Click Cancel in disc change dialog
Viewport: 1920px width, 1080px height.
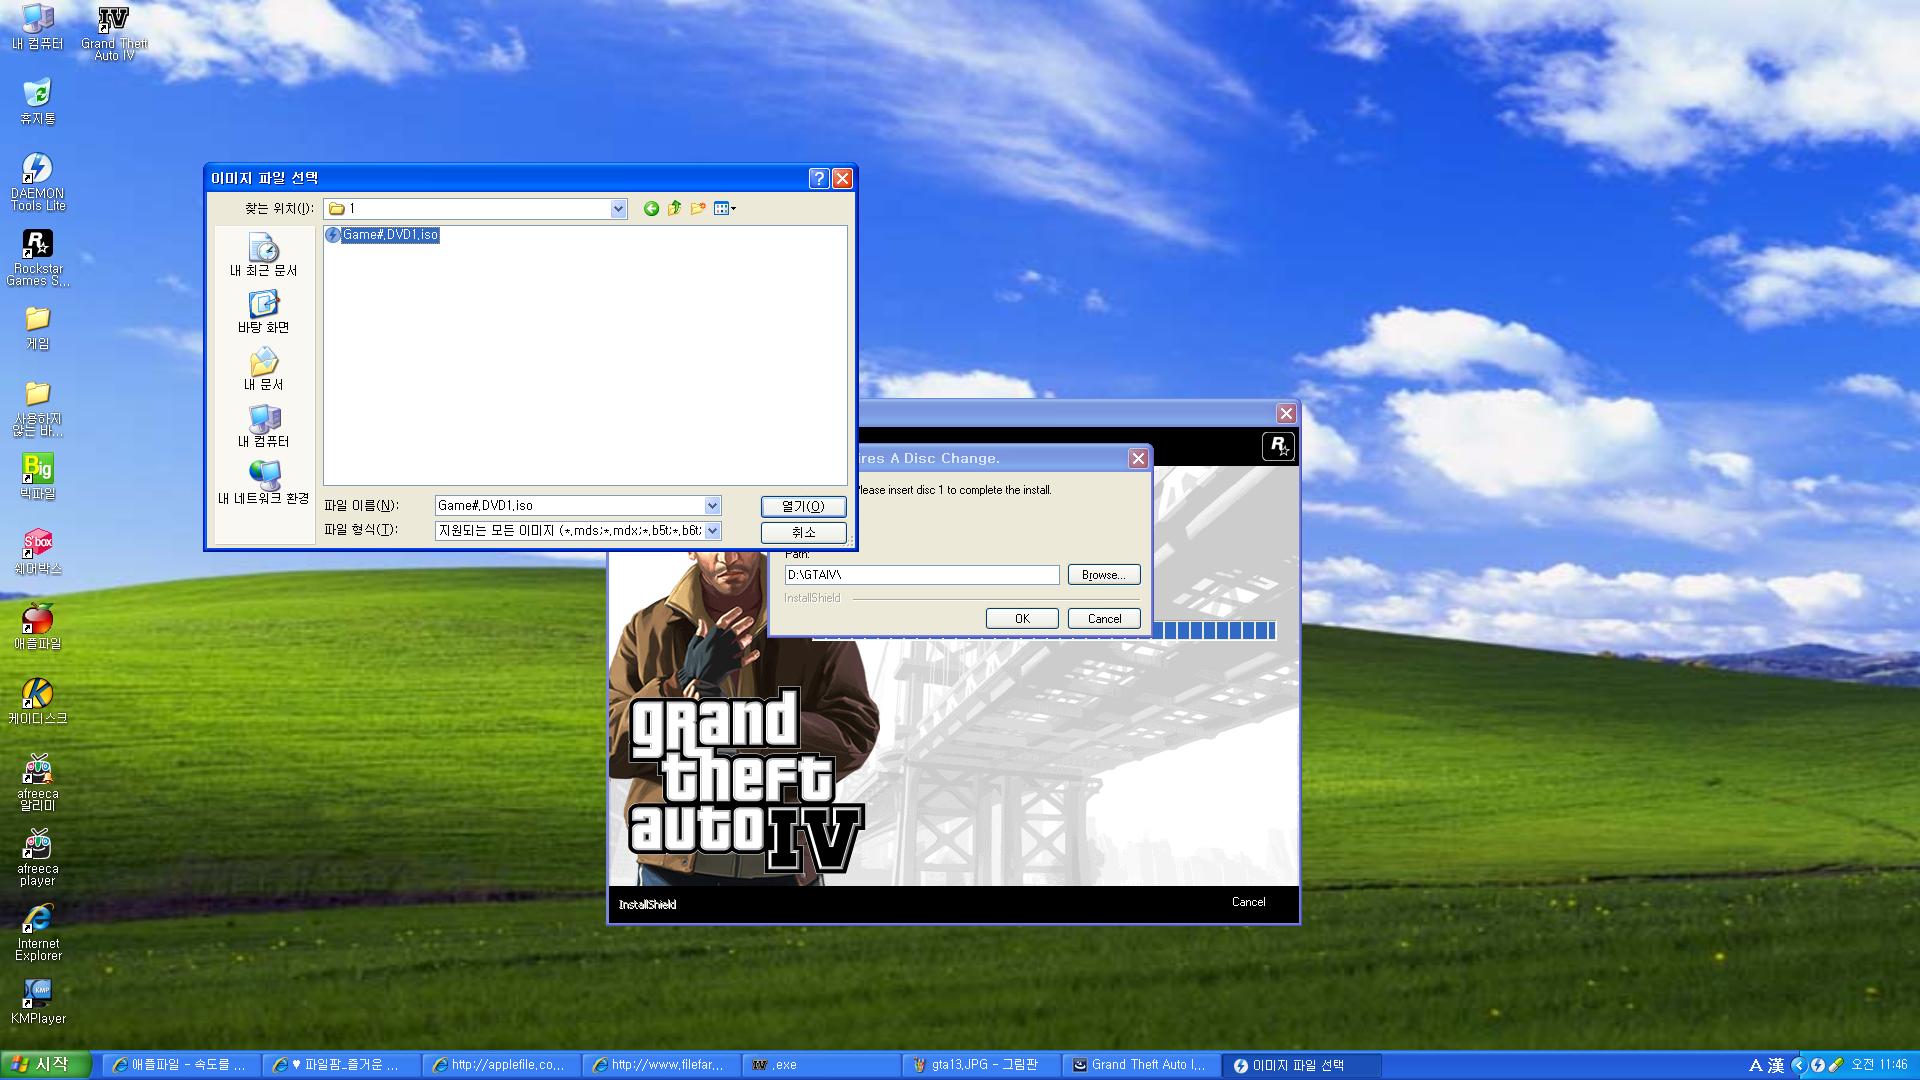click(x=1104, y=619)
